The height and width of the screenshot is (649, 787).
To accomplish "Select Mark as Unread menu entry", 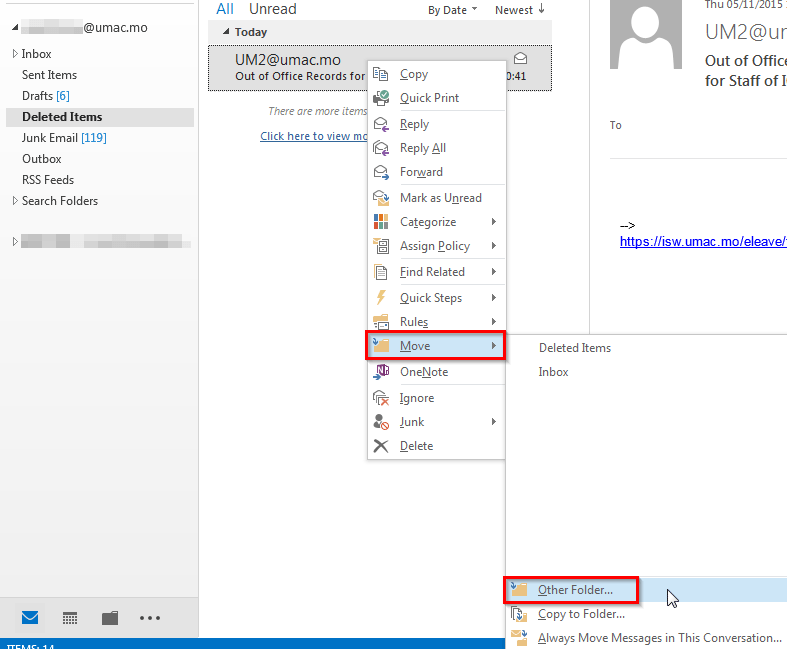I will pyautogui.click(x=440, y=198).
